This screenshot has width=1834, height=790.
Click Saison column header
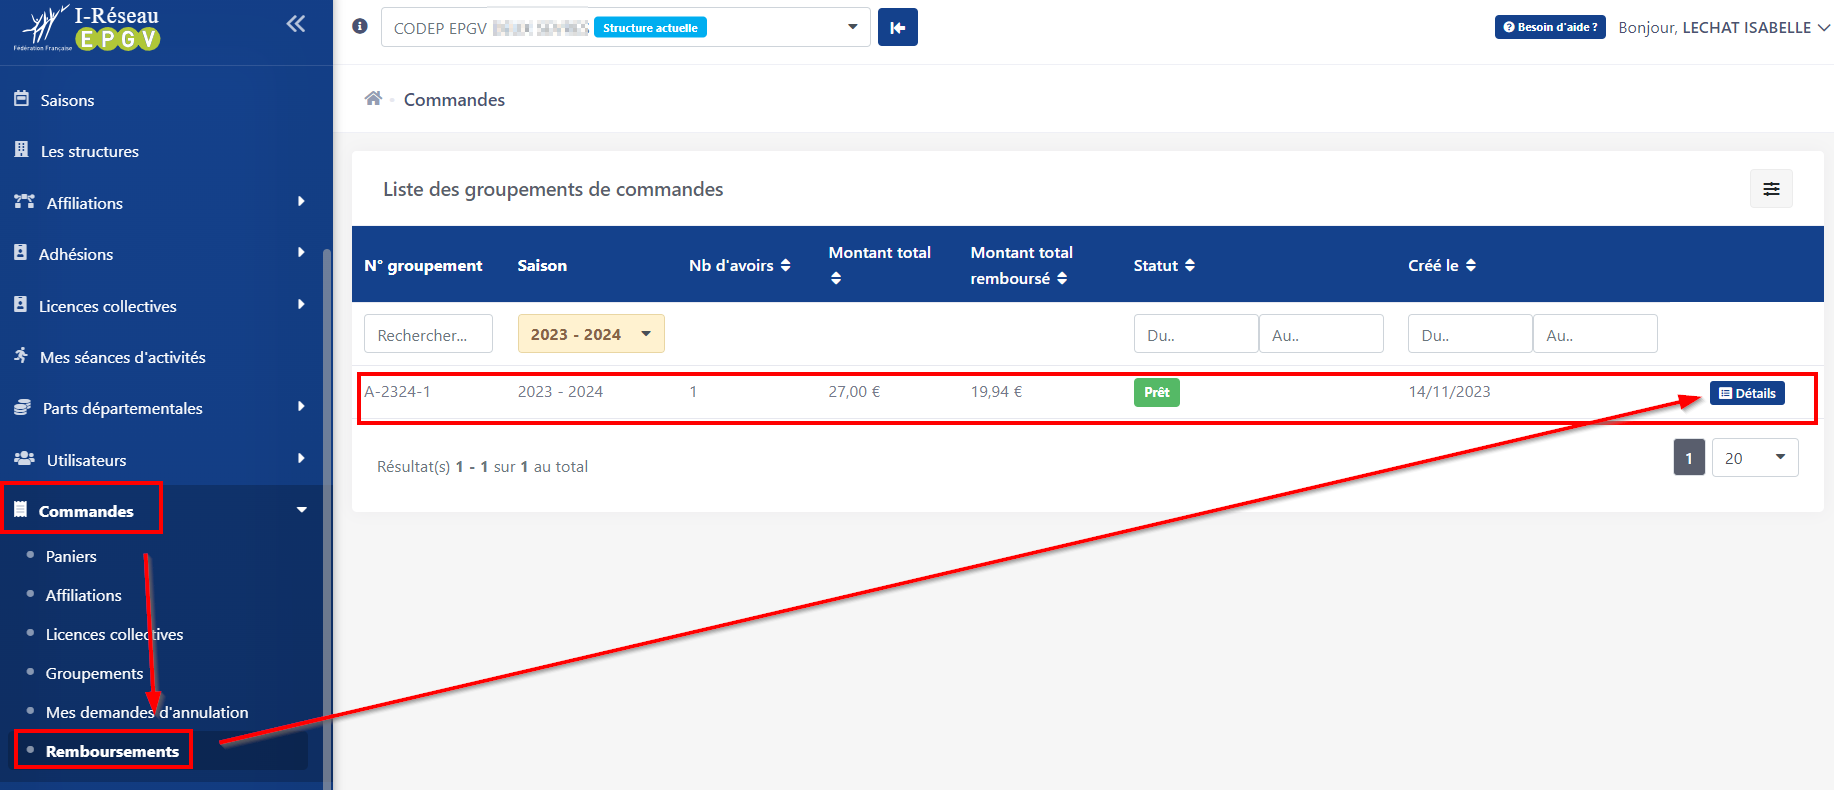pyautogui.click(x=542, y=266)
